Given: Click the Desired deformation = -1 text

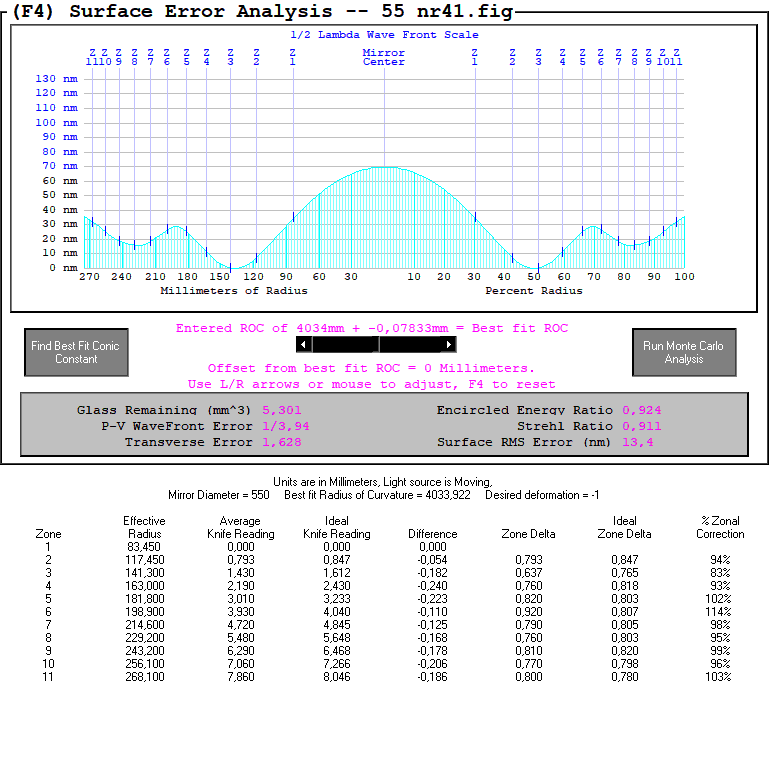Looking at the screenshot, I should tap(542, 495).
